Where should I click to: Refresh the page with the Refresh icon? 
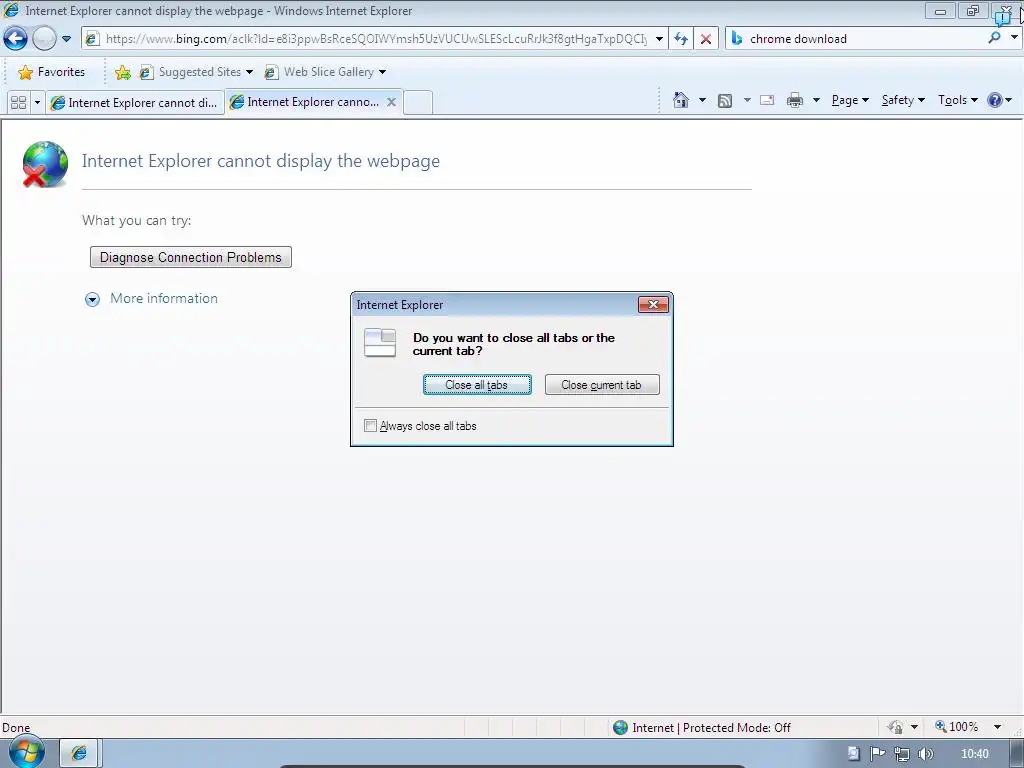click(680, 39)
